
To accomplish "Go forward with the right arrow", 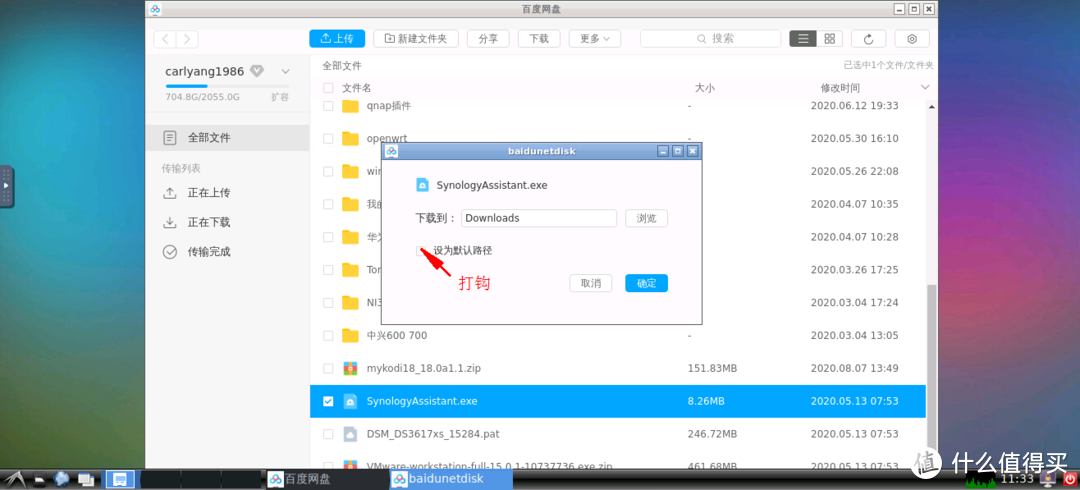I will [x=187, y=39].
